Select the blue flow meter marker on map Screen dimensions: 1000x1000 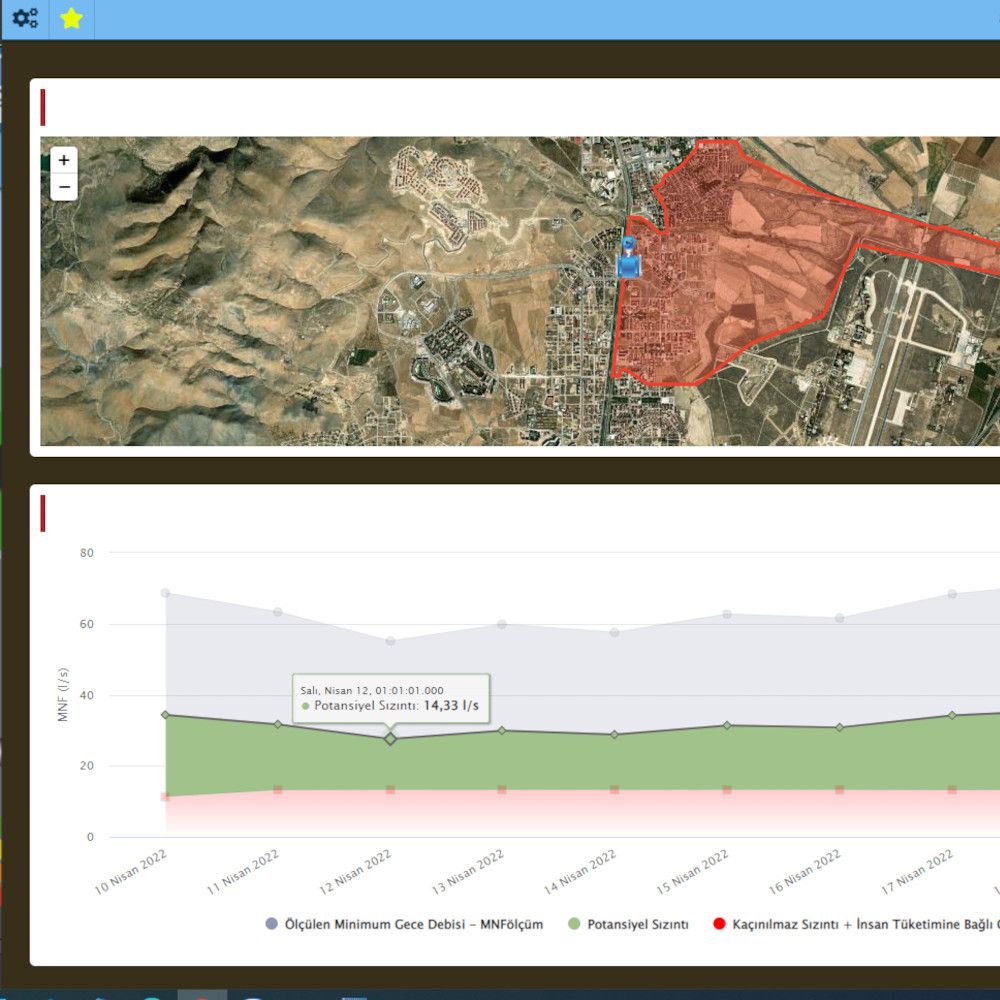click(x=629, y=258)
